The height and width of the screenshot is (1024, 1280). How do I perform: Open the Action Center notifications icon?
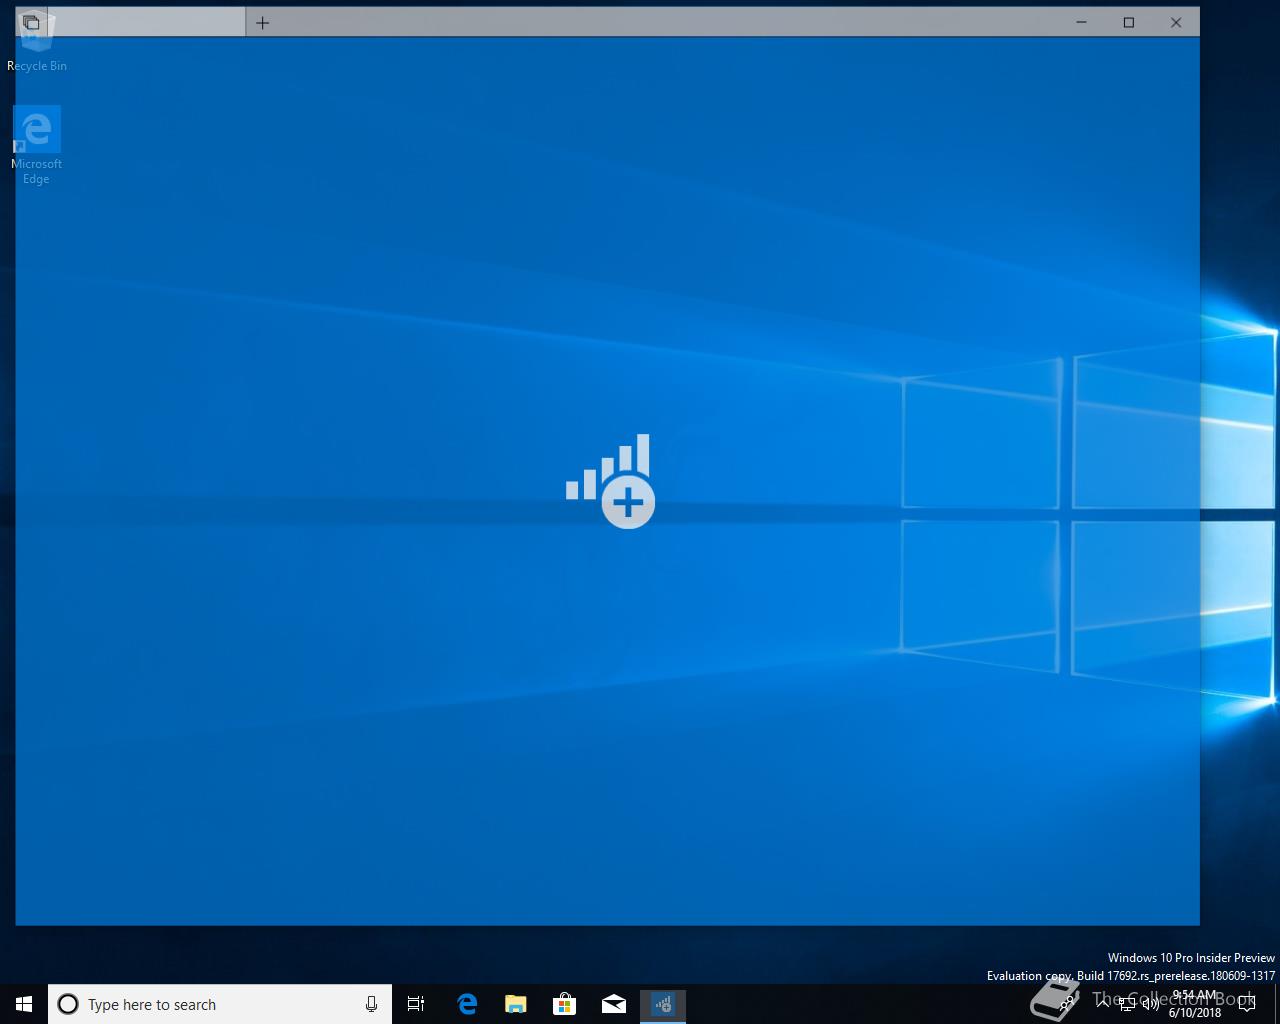tap(1246, 1004)
